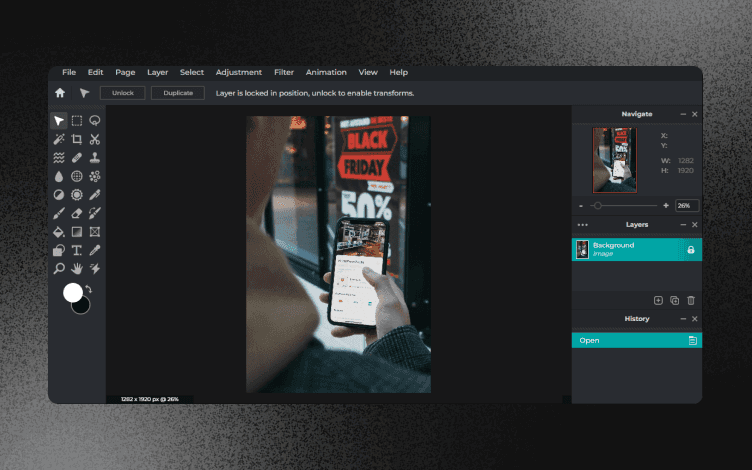Click the Navigate panel preview thumbnail
Image resolution: width=752 pixels, height=470 pixels.
click(615, 160)
